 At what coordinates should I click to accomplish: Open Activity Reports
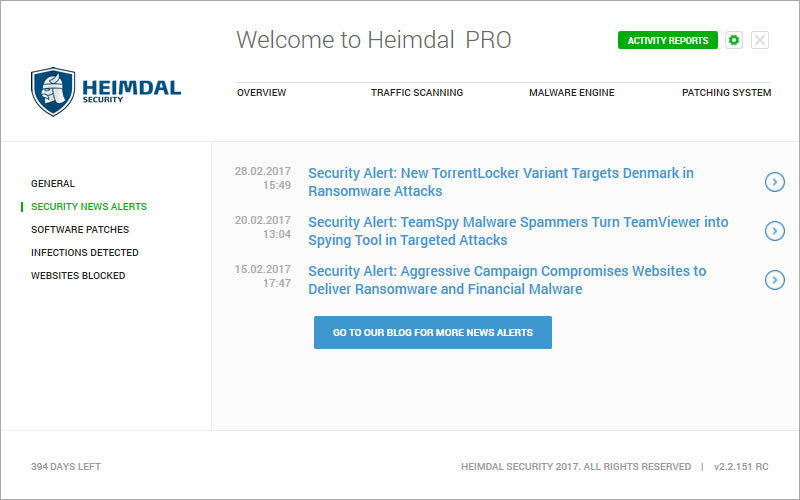[667, 40]
